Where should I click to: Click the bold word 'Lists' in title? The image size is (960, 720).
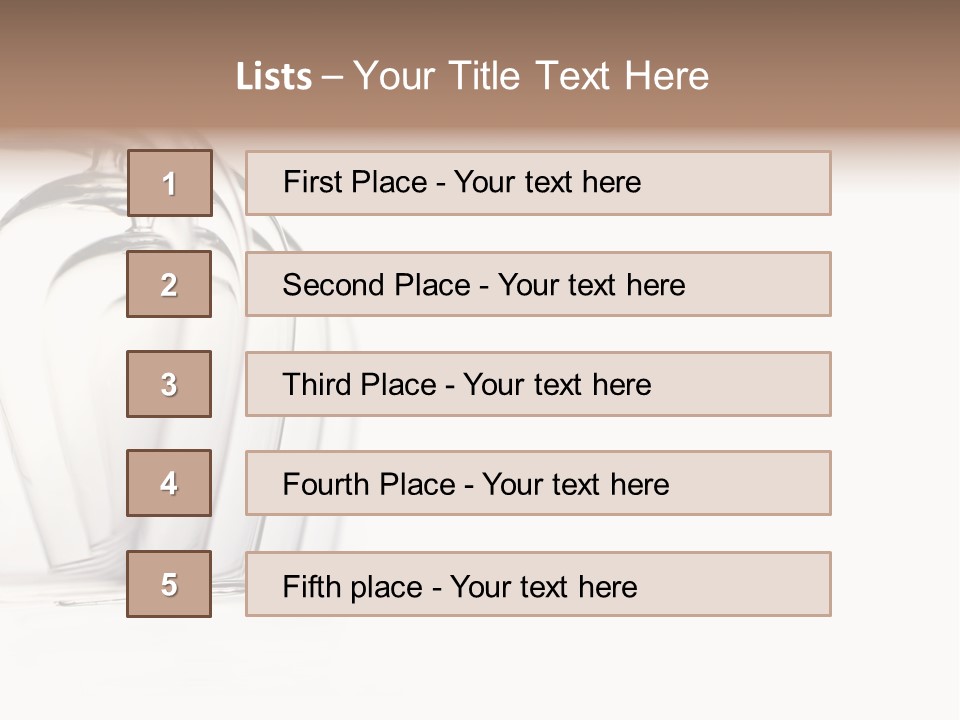[x=274, y=77]
